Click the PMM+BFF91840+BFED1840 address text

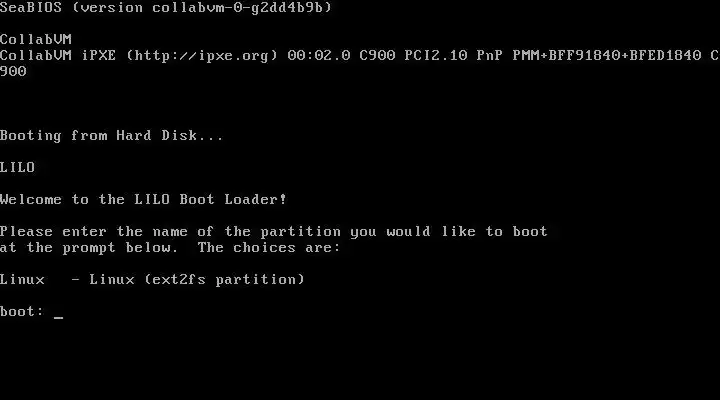(x=607, y=56)
